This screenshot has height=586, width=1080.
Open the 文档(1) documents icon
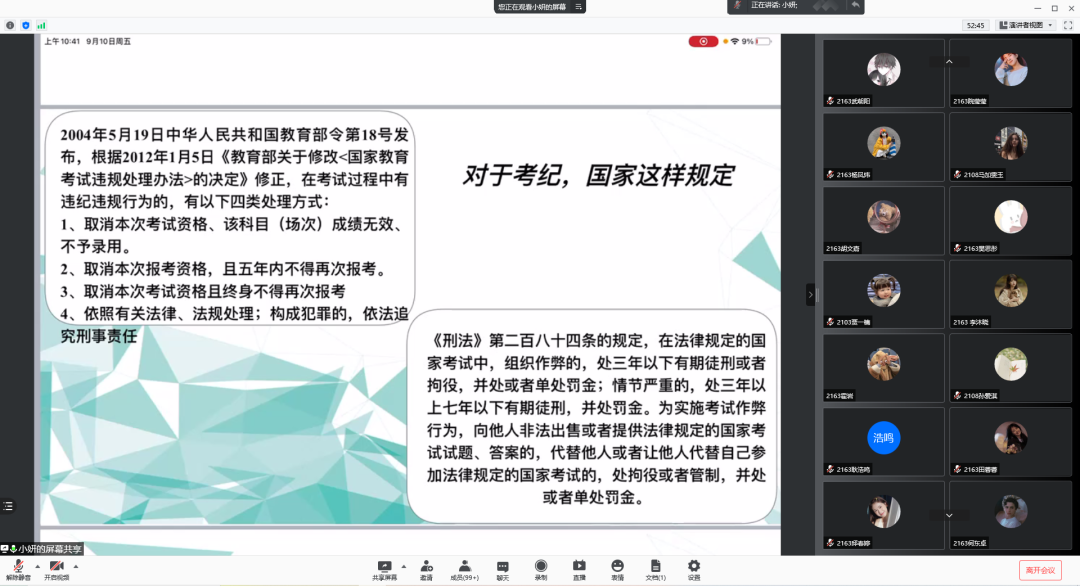(x=655, y=567)
